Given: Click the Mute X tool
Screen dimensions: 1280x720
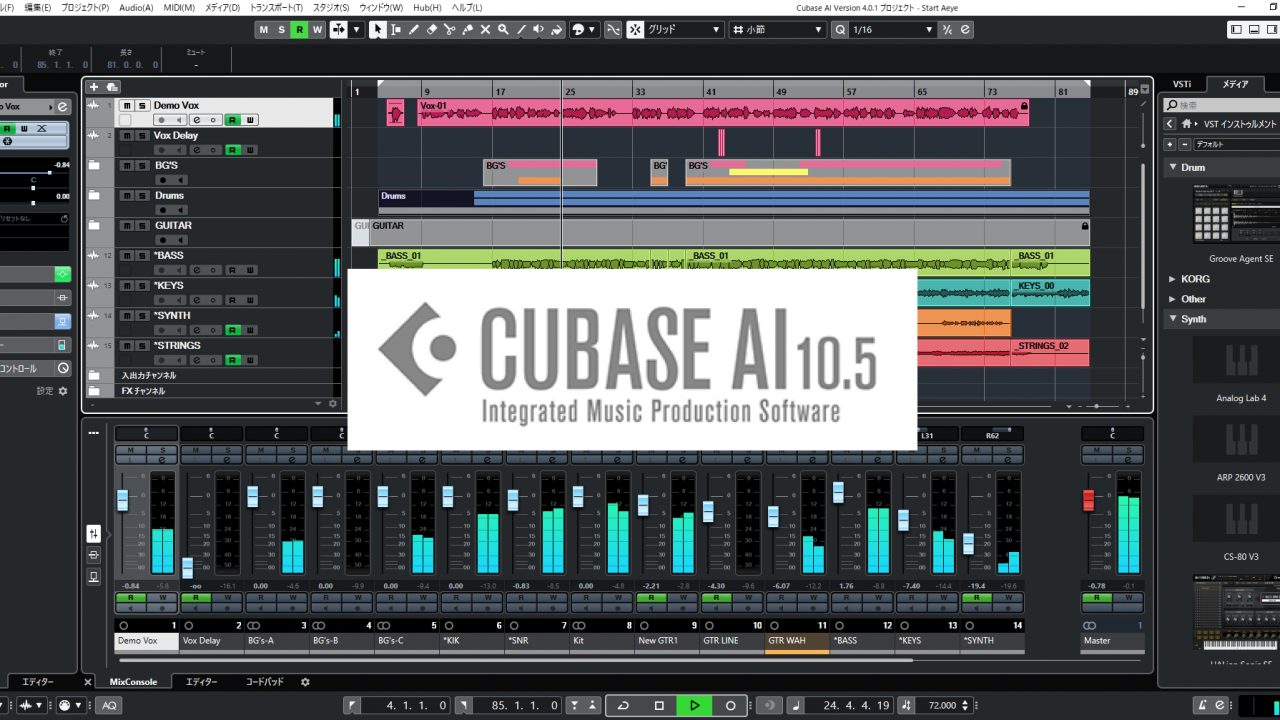Looking at the screenshot, I should 485,30.
